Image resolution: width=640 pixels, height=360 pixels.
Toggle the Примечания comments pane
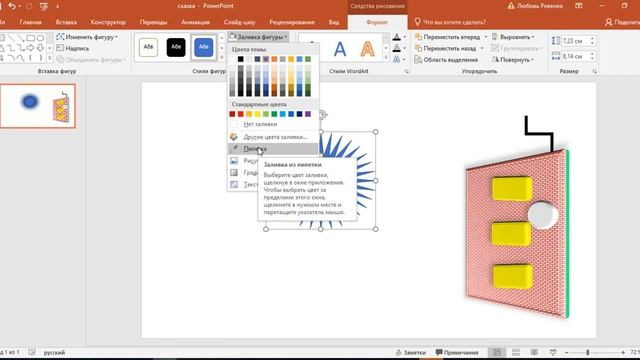457,352
